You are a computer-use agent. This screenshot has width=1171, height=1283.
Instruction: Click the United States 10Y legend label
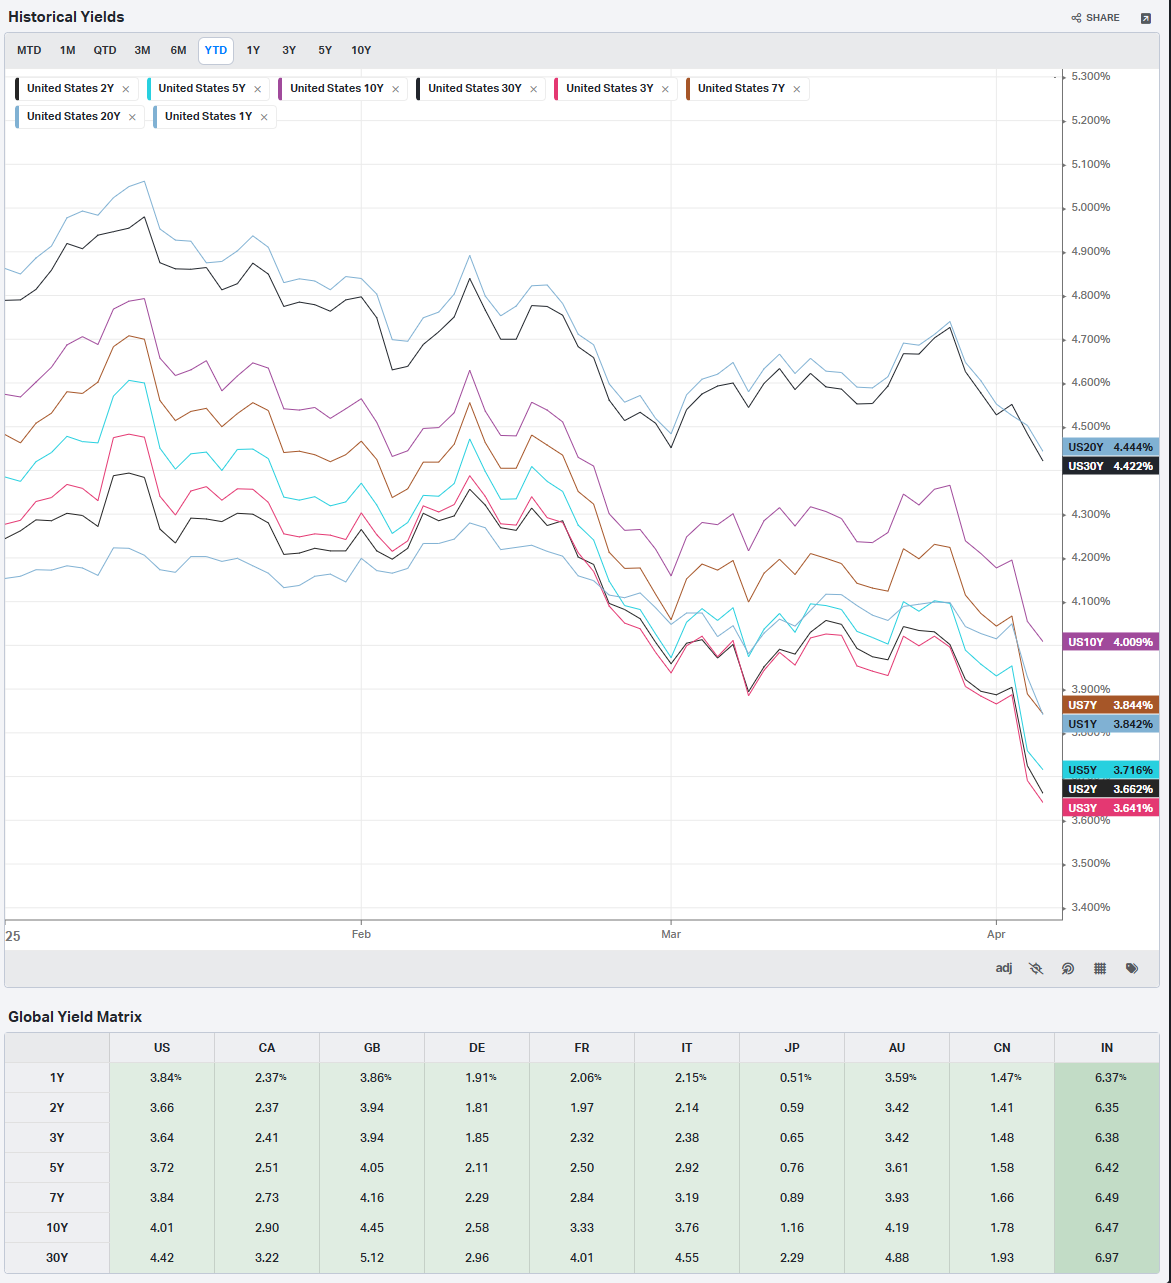[337, 88]
